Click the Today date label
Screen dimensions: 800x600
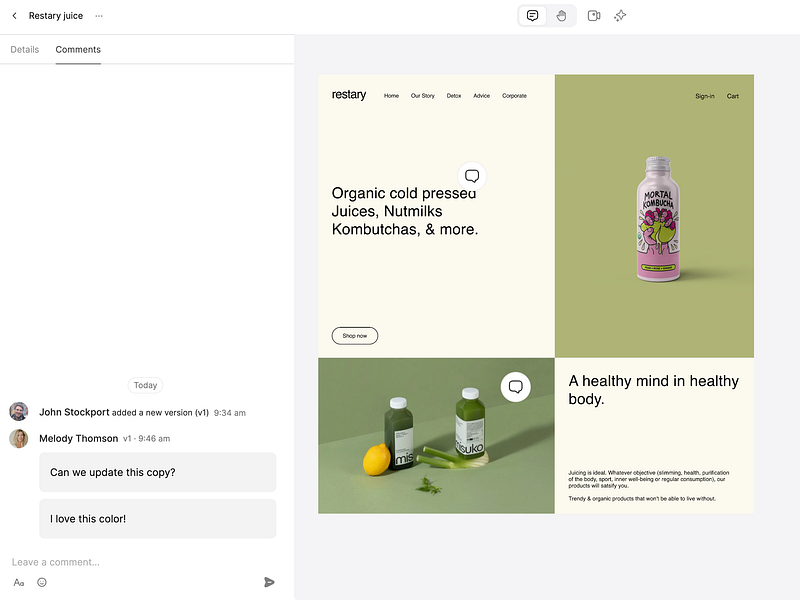click(x=145, y=385)
